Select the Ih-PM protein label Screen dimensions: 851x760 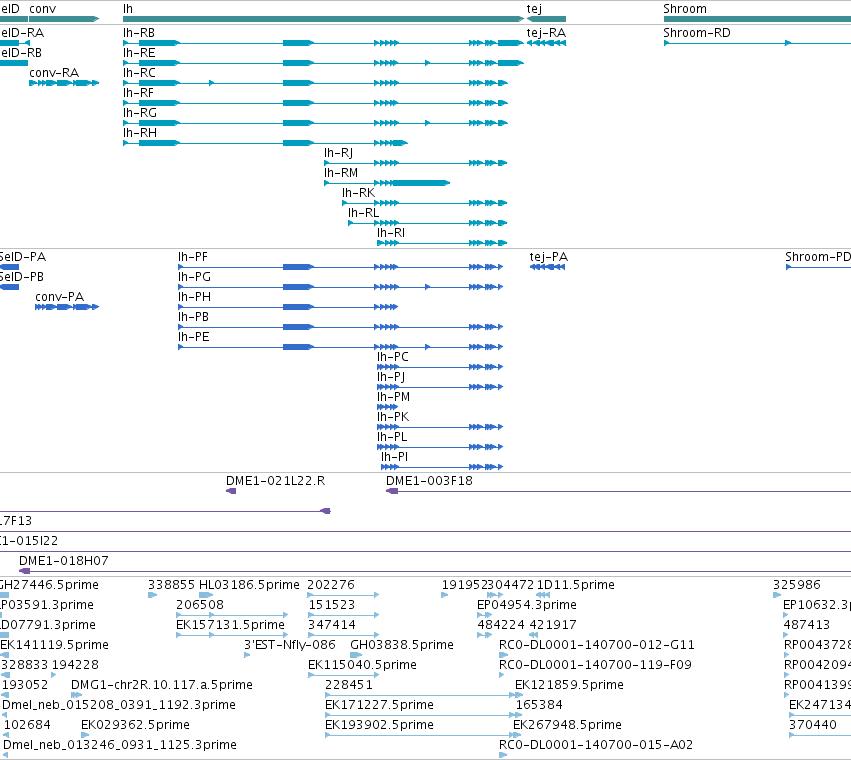tap(393, 397)
